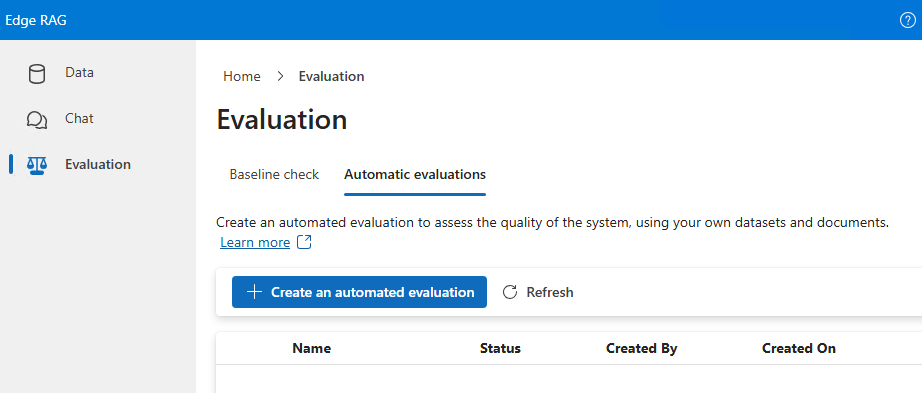Select Evaluation in the sidebar
This screenshot has width=922, height=393.
click(98, 165)
